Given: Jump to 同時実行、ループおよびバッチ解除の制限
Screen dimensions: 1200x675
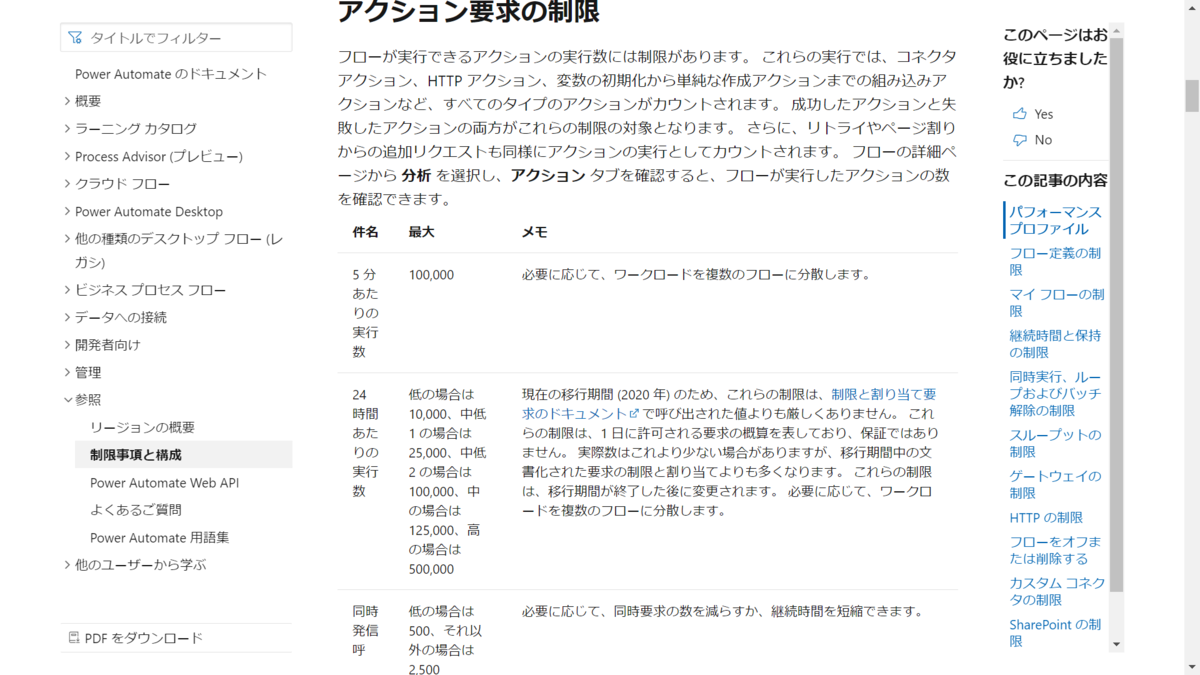Looking at the screenshot, I should 1055,394.
